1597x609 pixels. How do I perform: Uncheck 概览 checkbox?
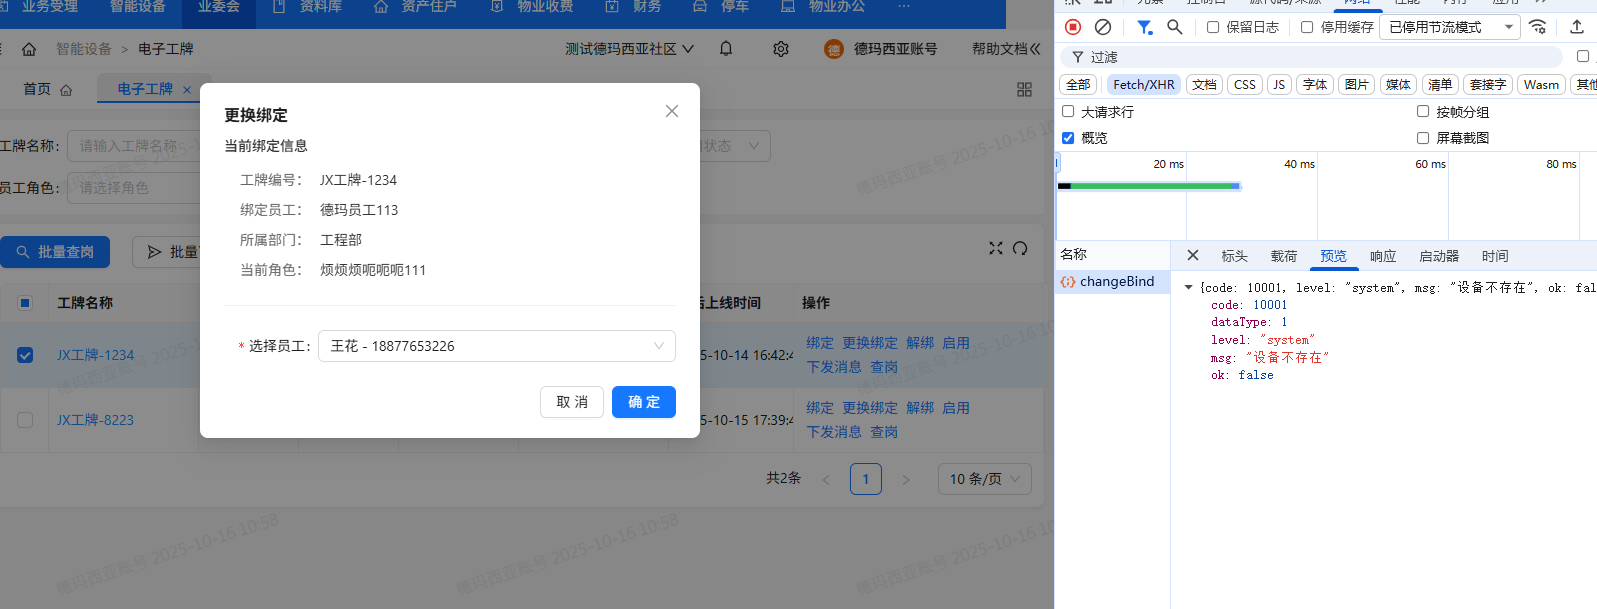point(1068,138)
